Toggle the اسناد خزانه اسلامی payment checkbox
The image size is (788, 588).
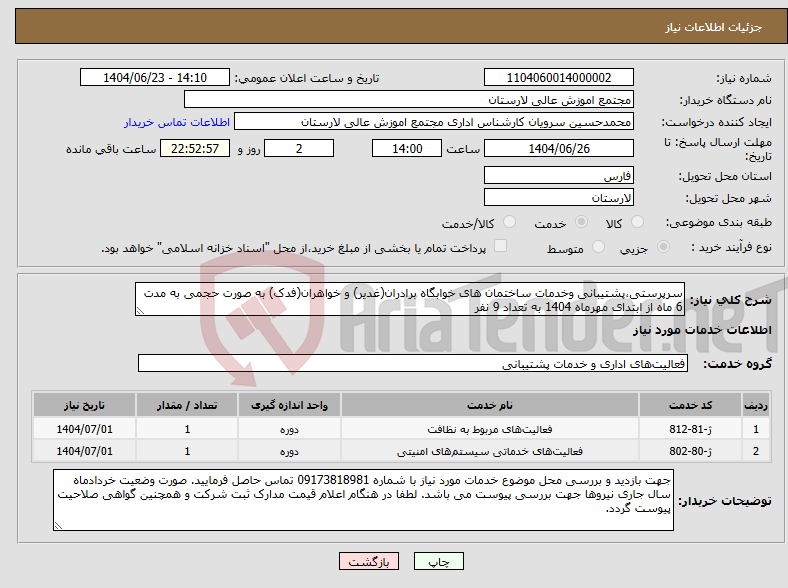tap(500, 246)
